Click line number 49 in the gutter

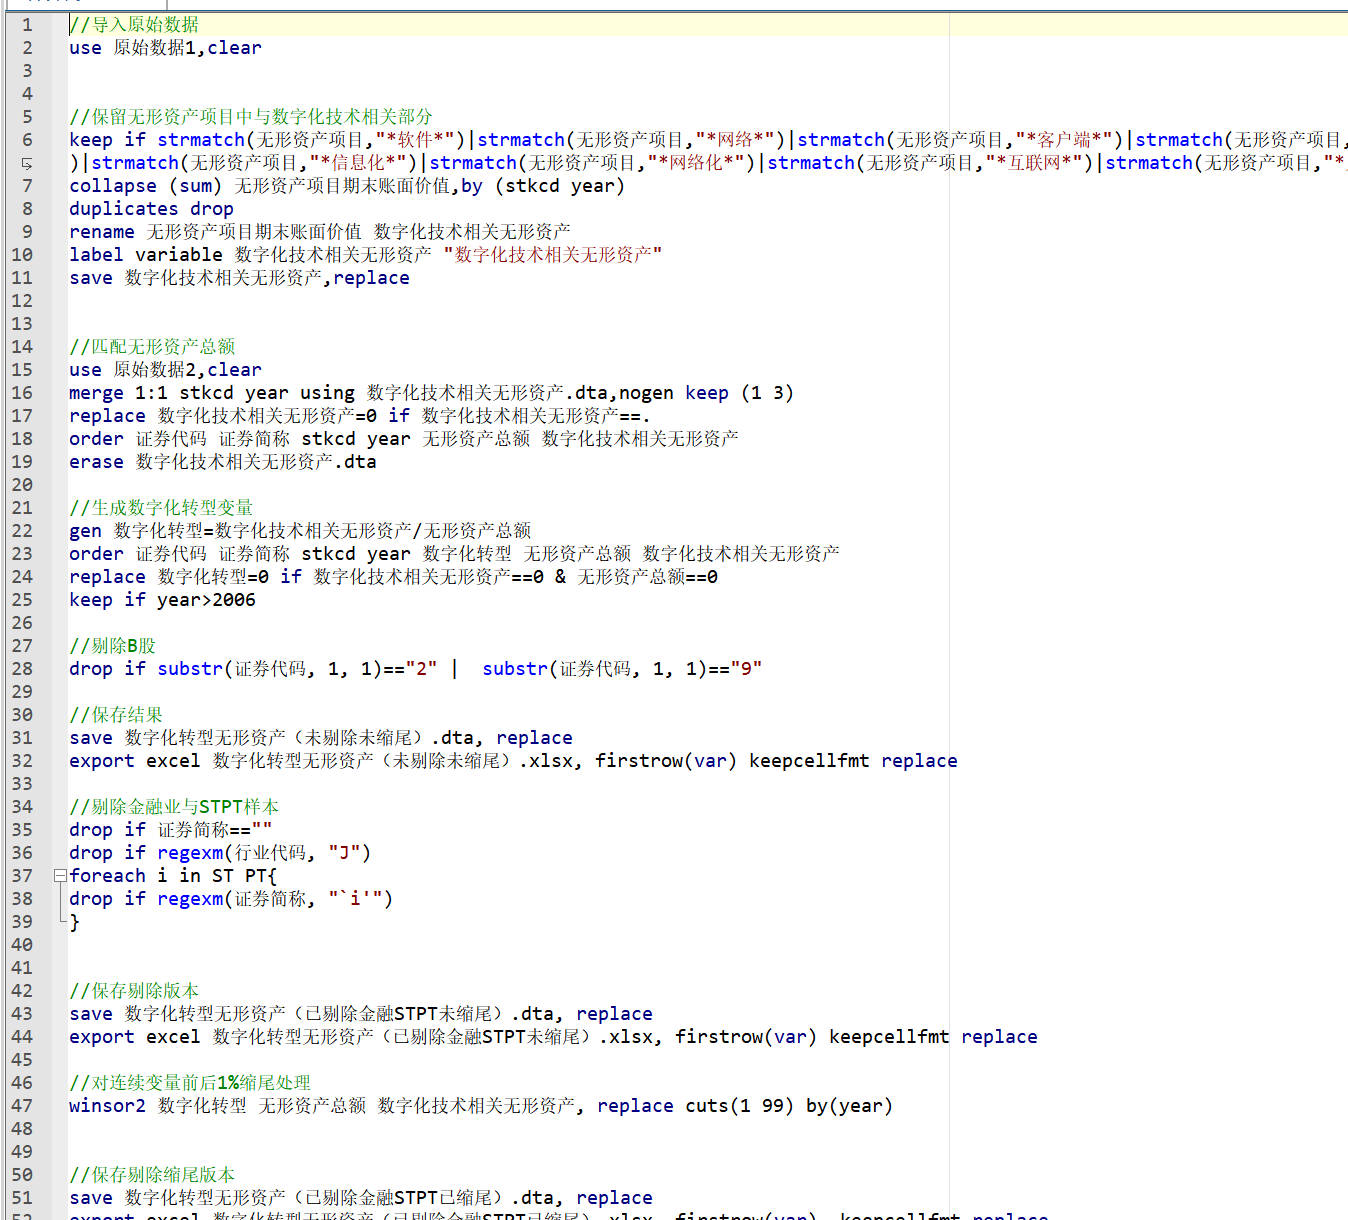pyautogui.click(x=22, y=1151)
